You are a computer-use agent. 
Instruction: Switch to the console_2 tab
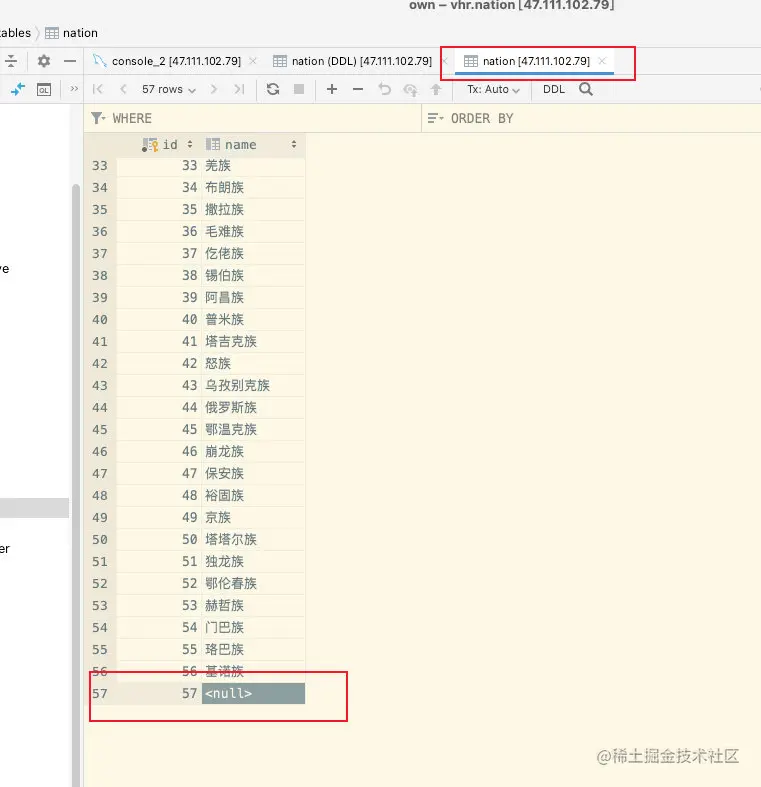click(176, 61)
